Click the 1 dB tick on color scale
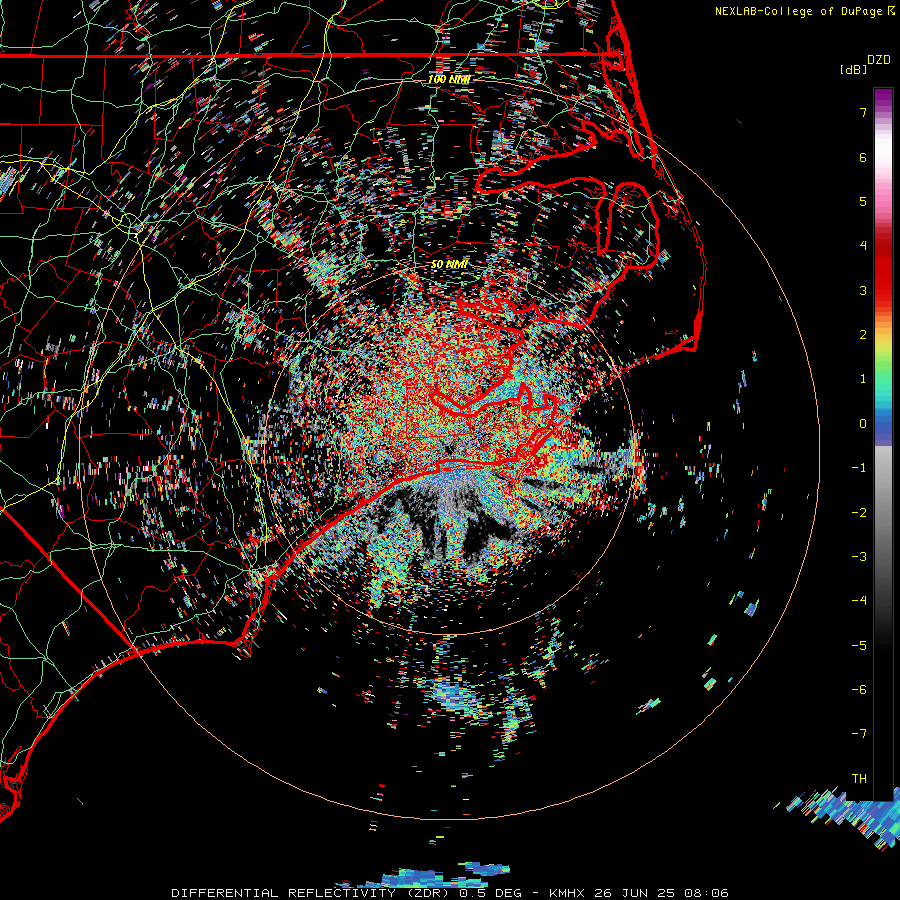900x900 pixels. tap(863, 379)
